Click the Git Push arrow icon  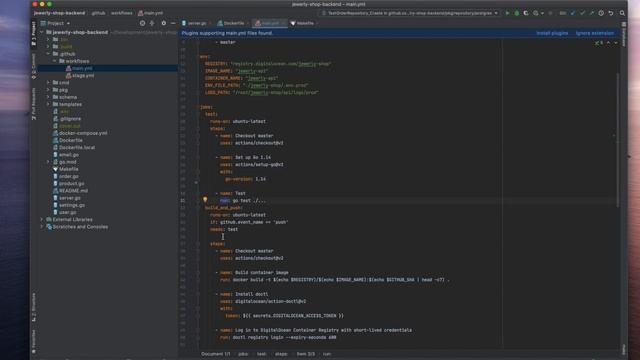[591, 13]
